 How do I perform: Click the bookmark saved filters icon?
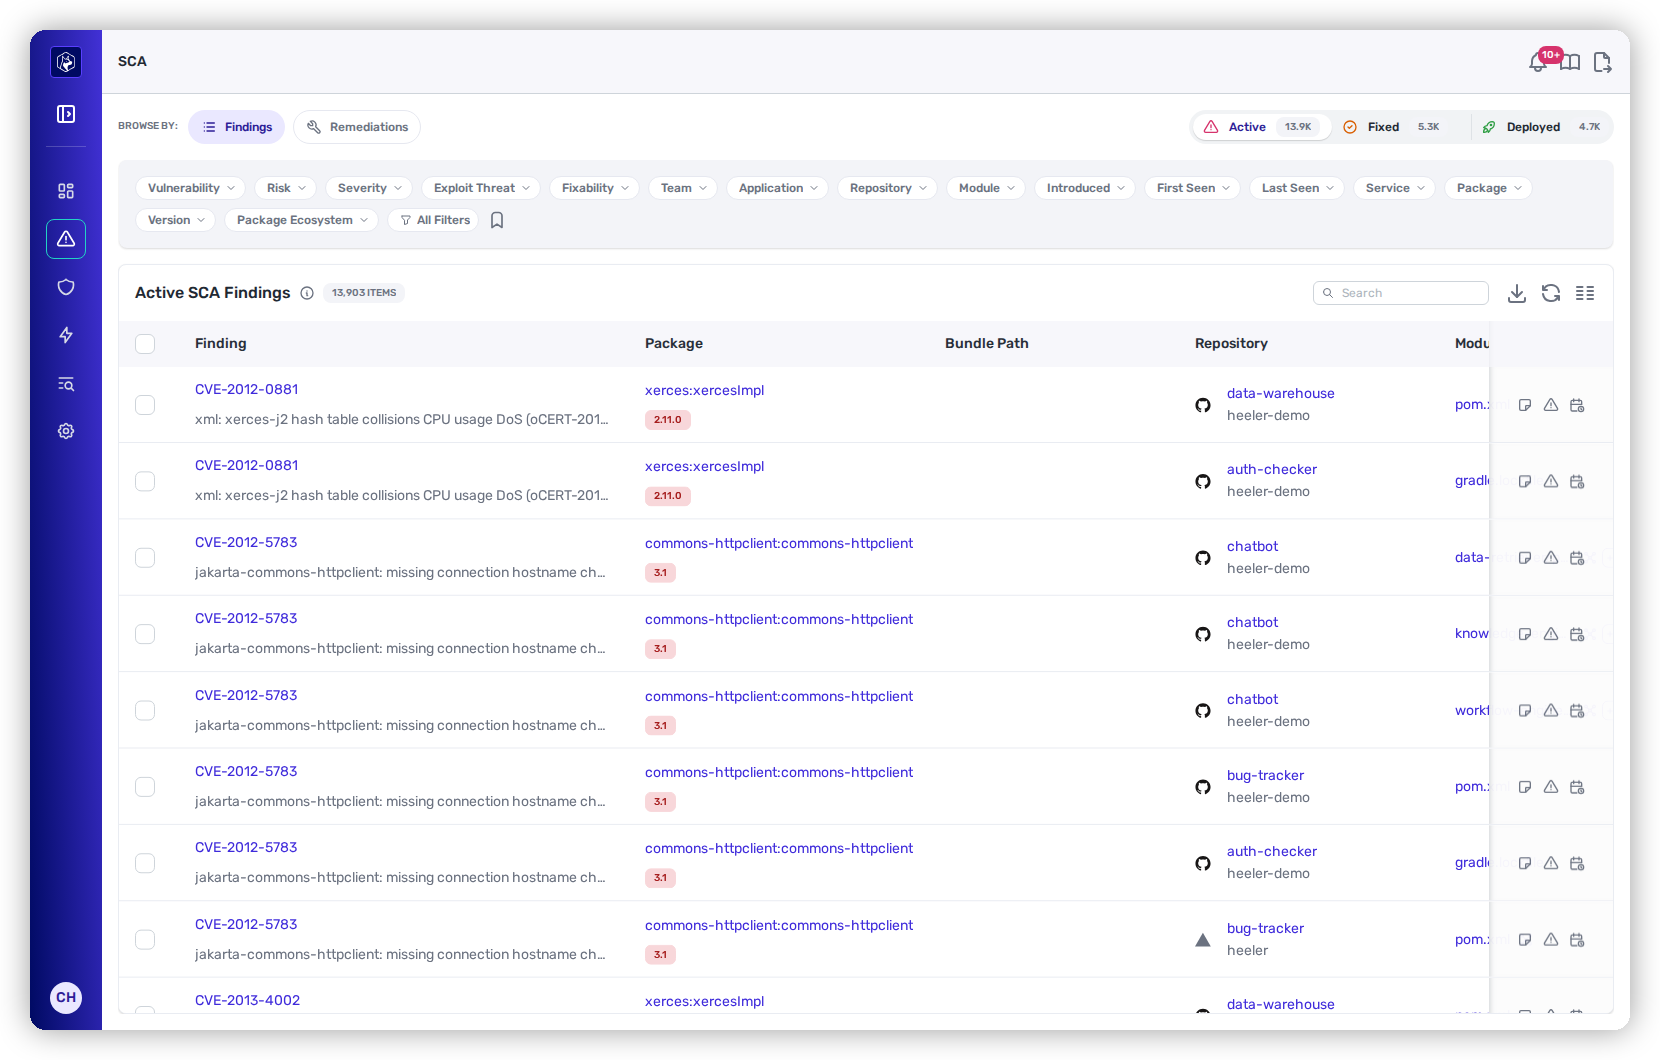tap(497, 220)
